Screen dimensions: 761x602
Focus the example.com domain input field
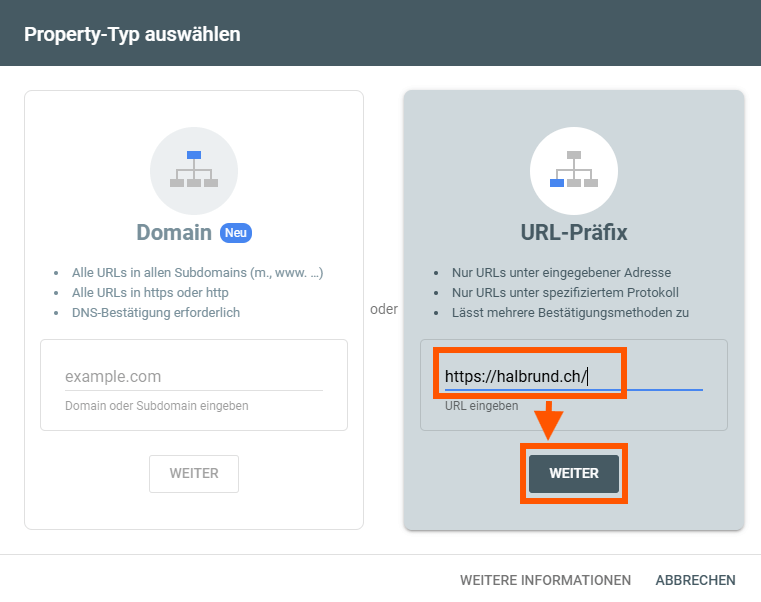point(193,377)
